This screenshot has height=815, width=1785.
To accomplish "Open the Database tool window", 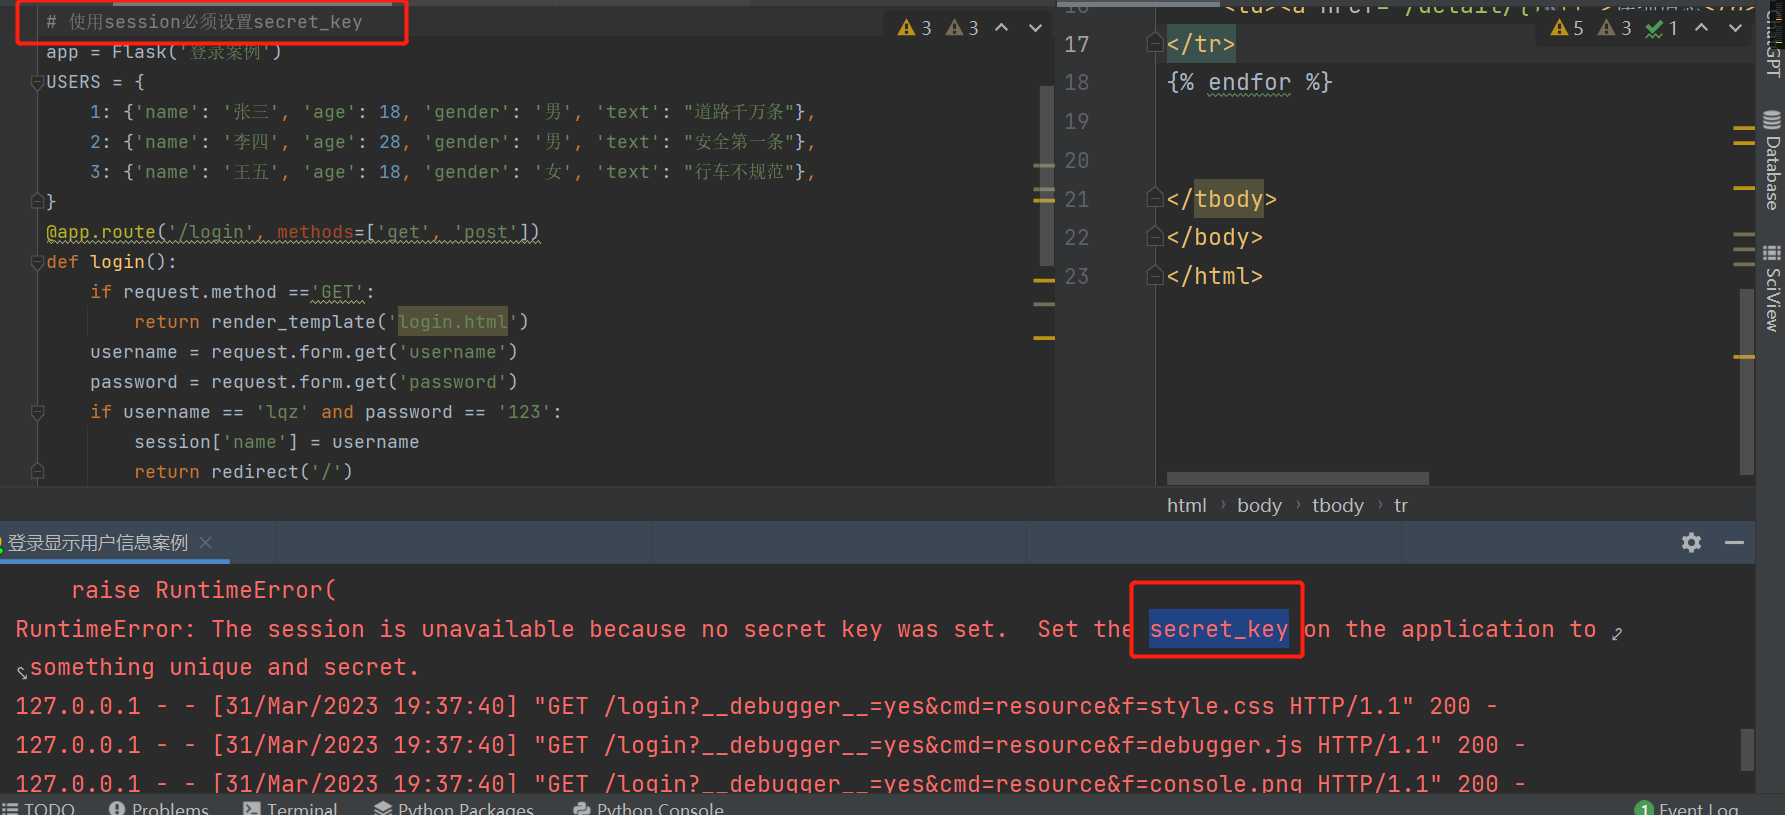I will point(1771,160).
